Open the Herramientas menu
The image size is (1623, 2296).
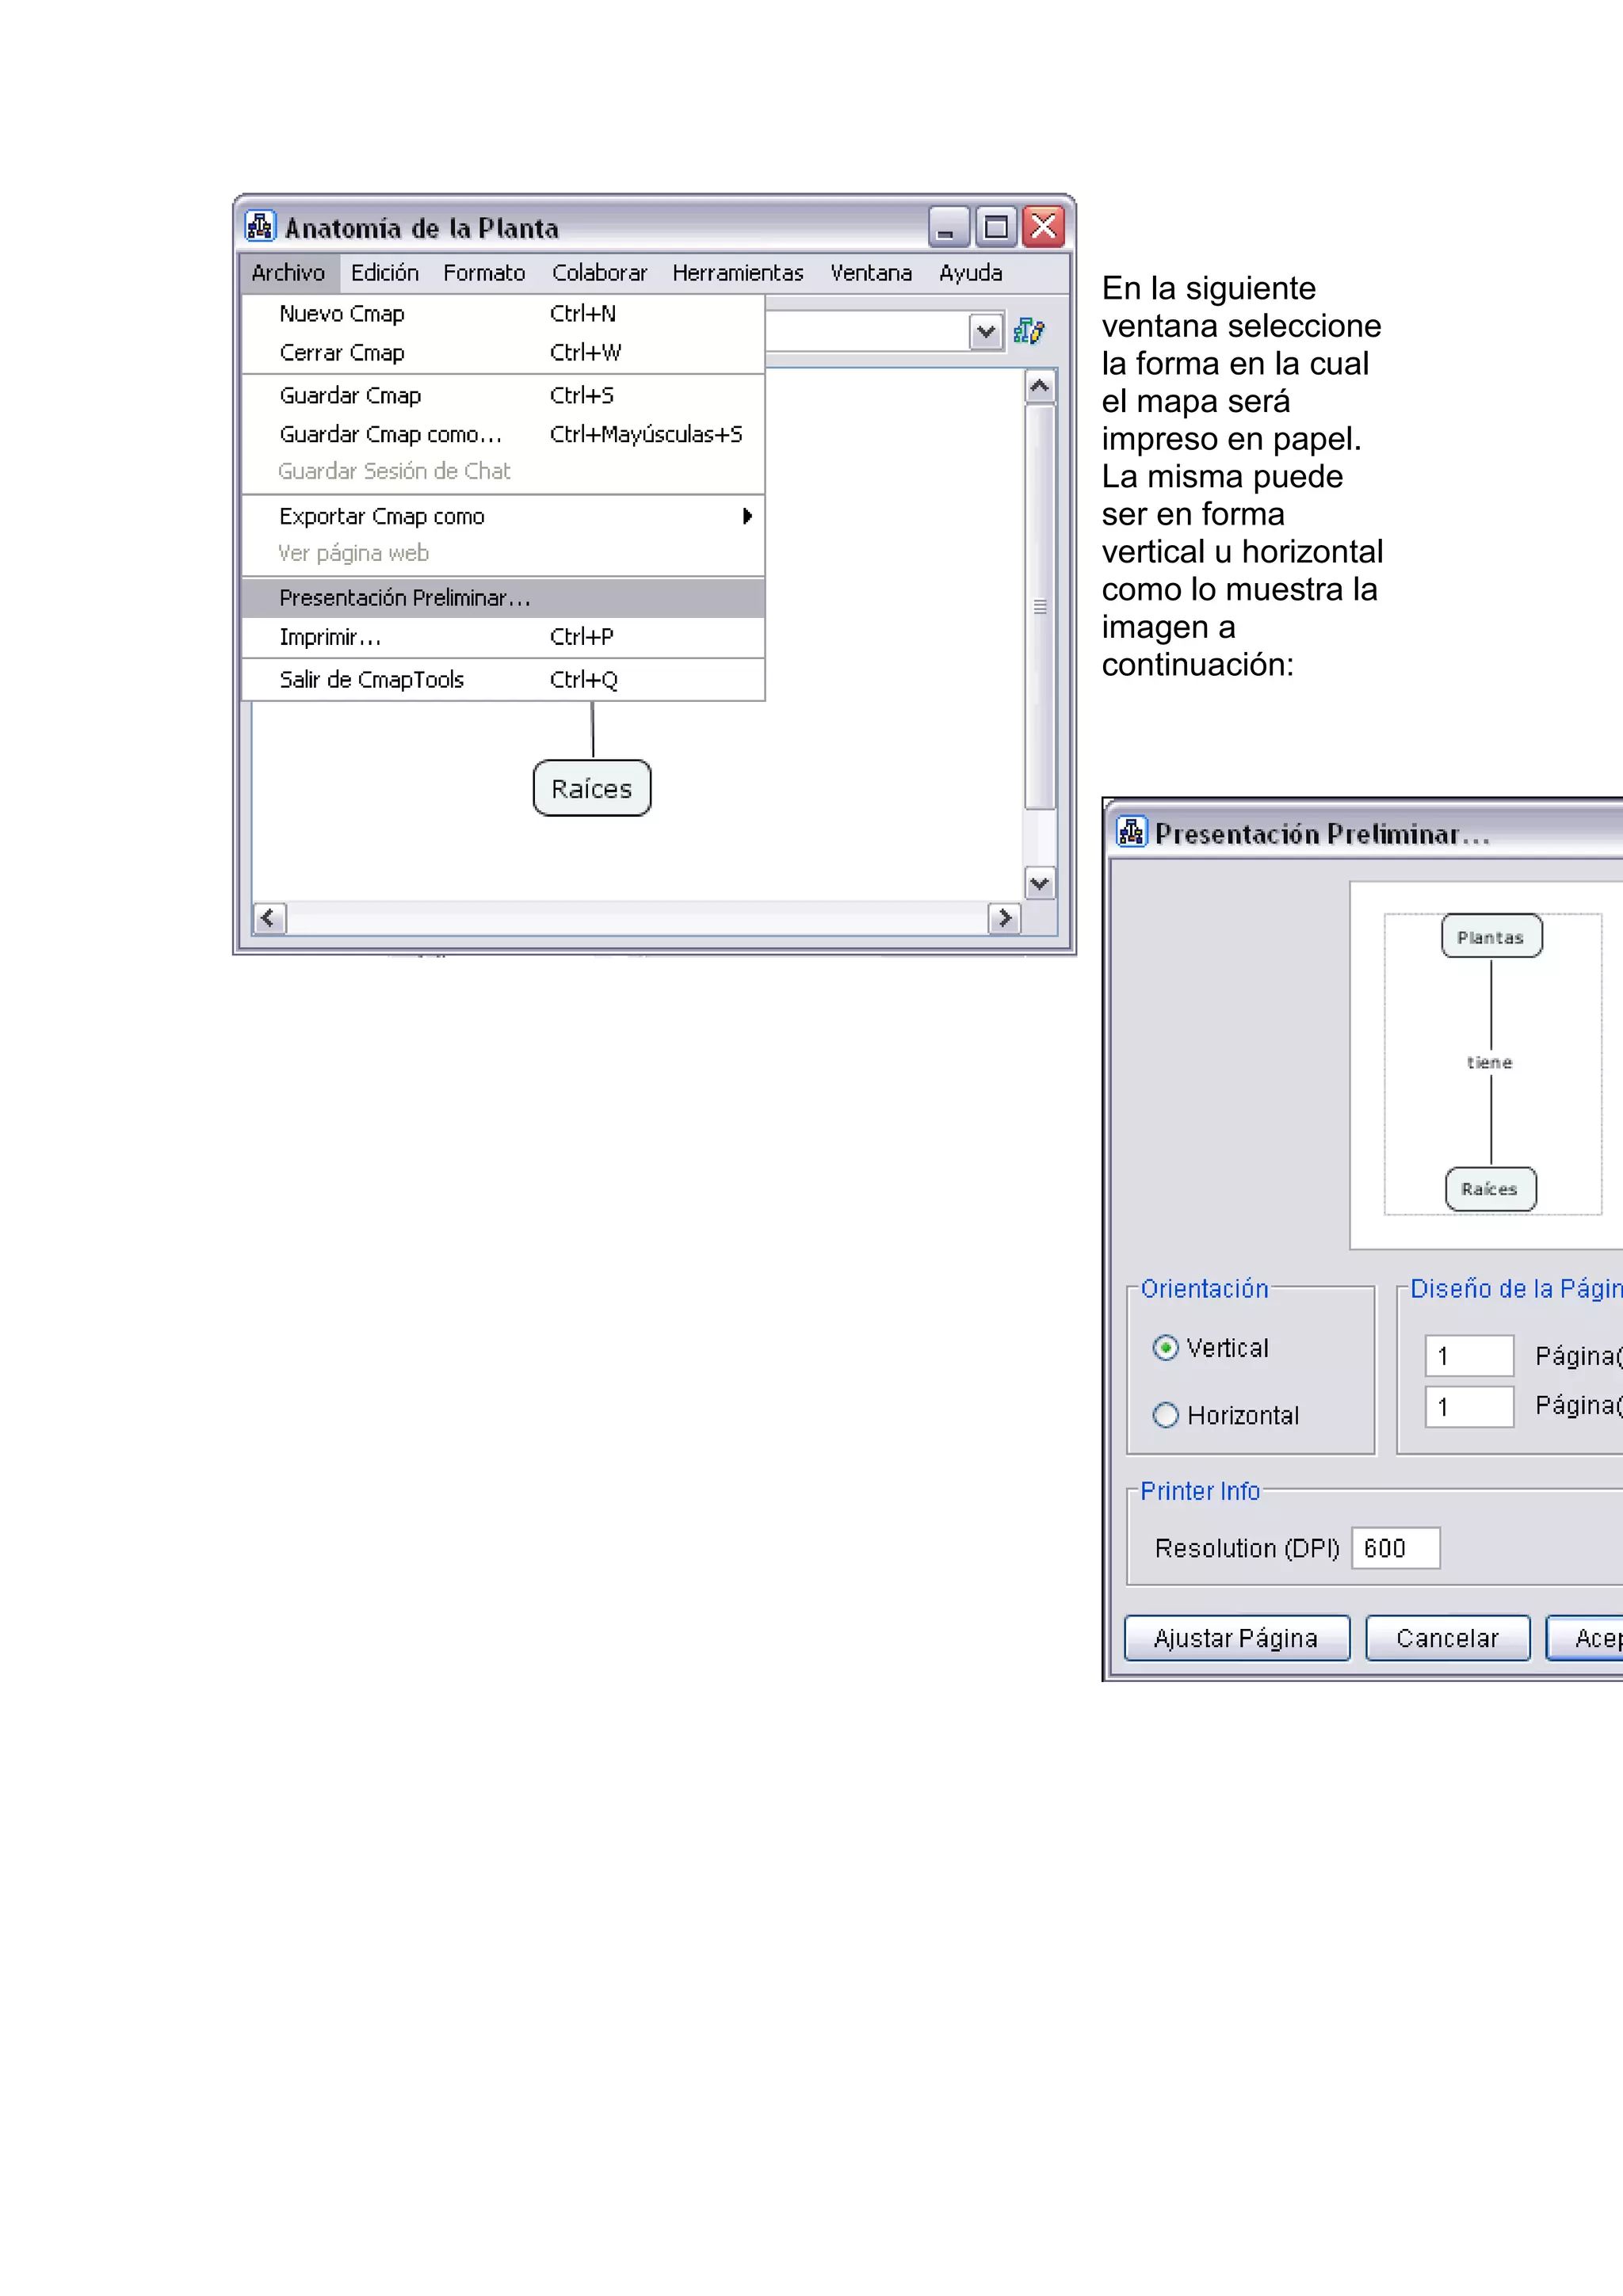pyautogui.click(x=737, y=273)
